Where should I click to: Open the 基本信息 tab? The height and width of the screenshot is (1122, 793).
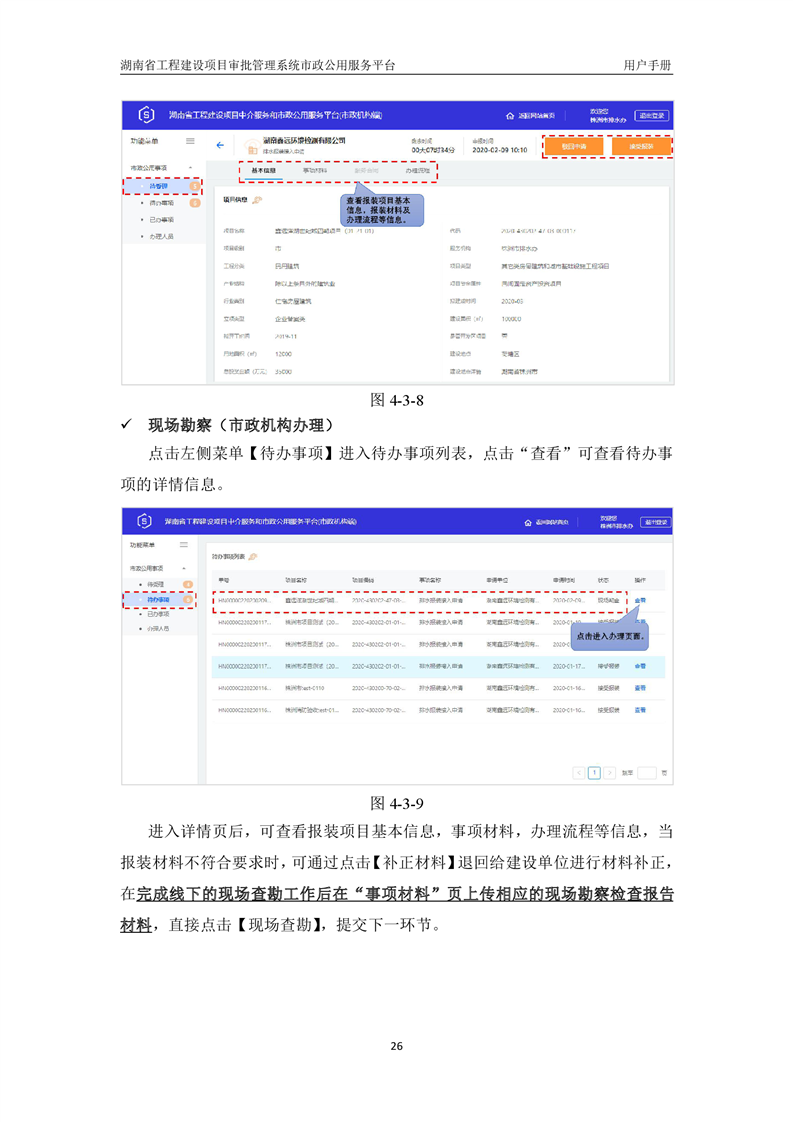pos(263,171)
